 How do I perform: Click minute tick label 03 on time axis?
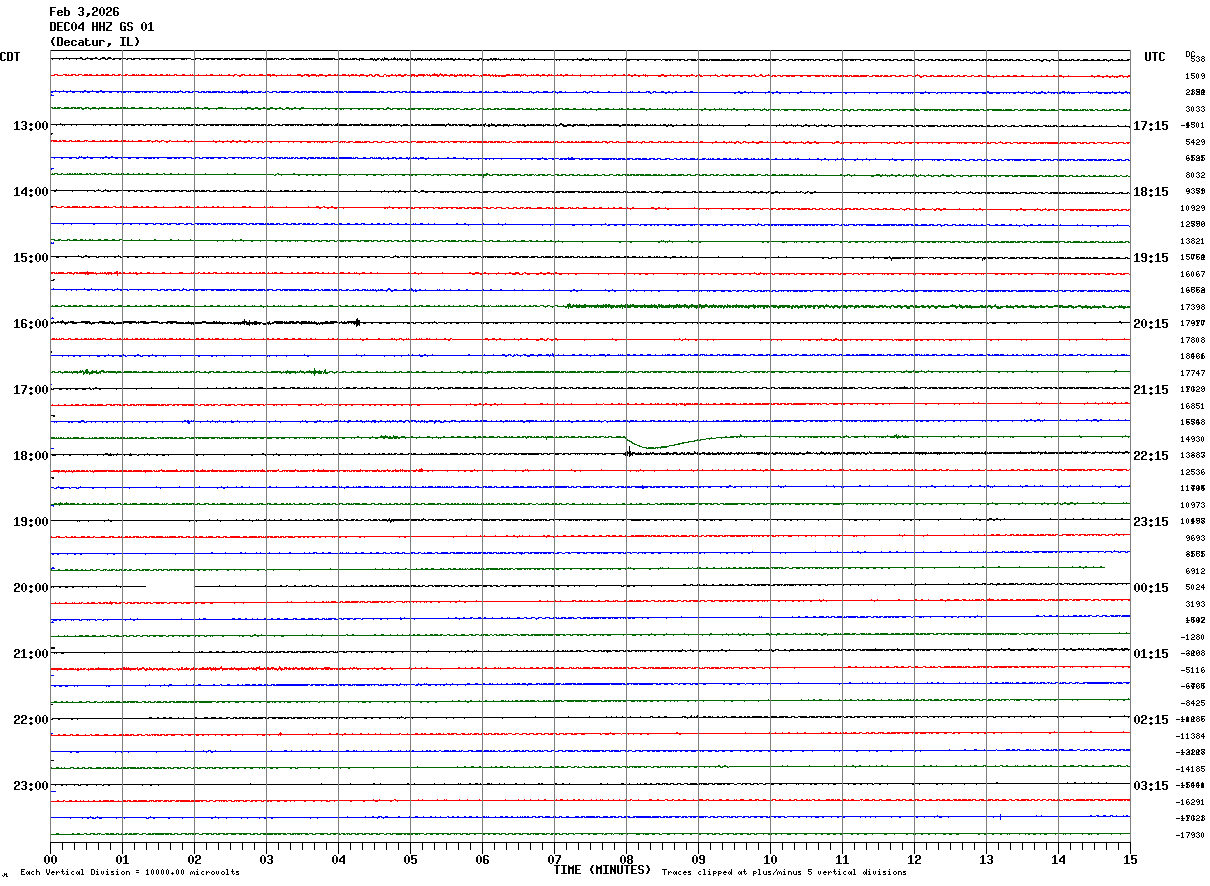pos(266,859)
